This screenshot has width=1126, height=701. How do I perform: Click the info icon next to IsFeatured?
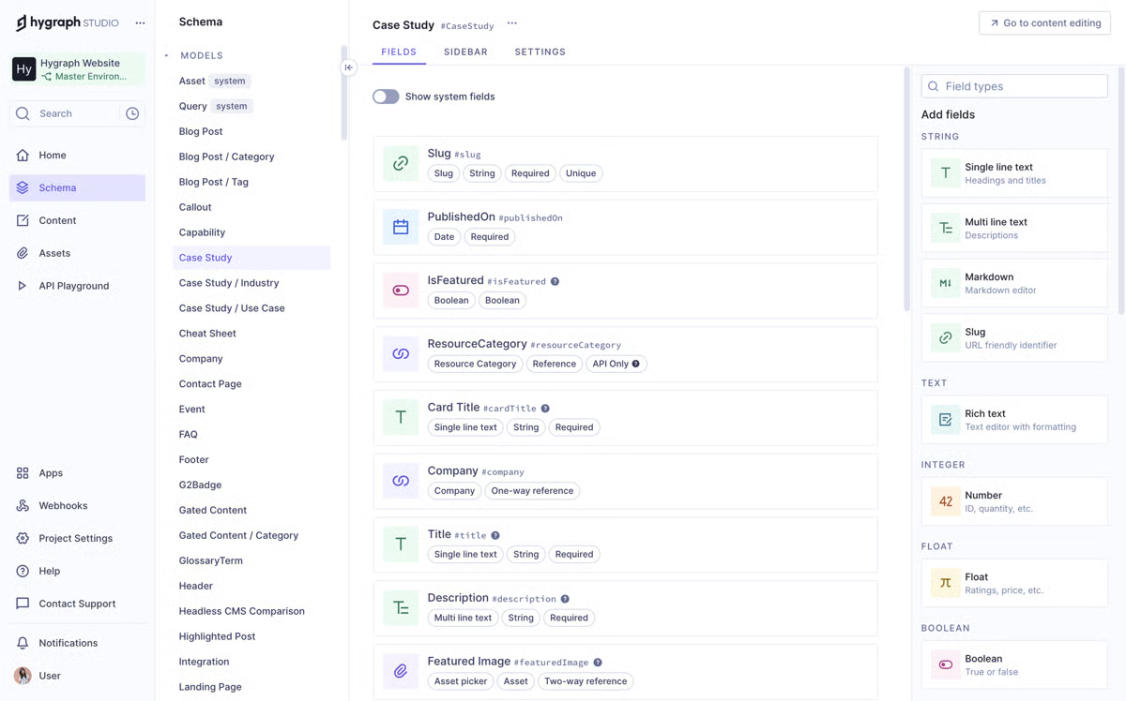tap(555, 282)
